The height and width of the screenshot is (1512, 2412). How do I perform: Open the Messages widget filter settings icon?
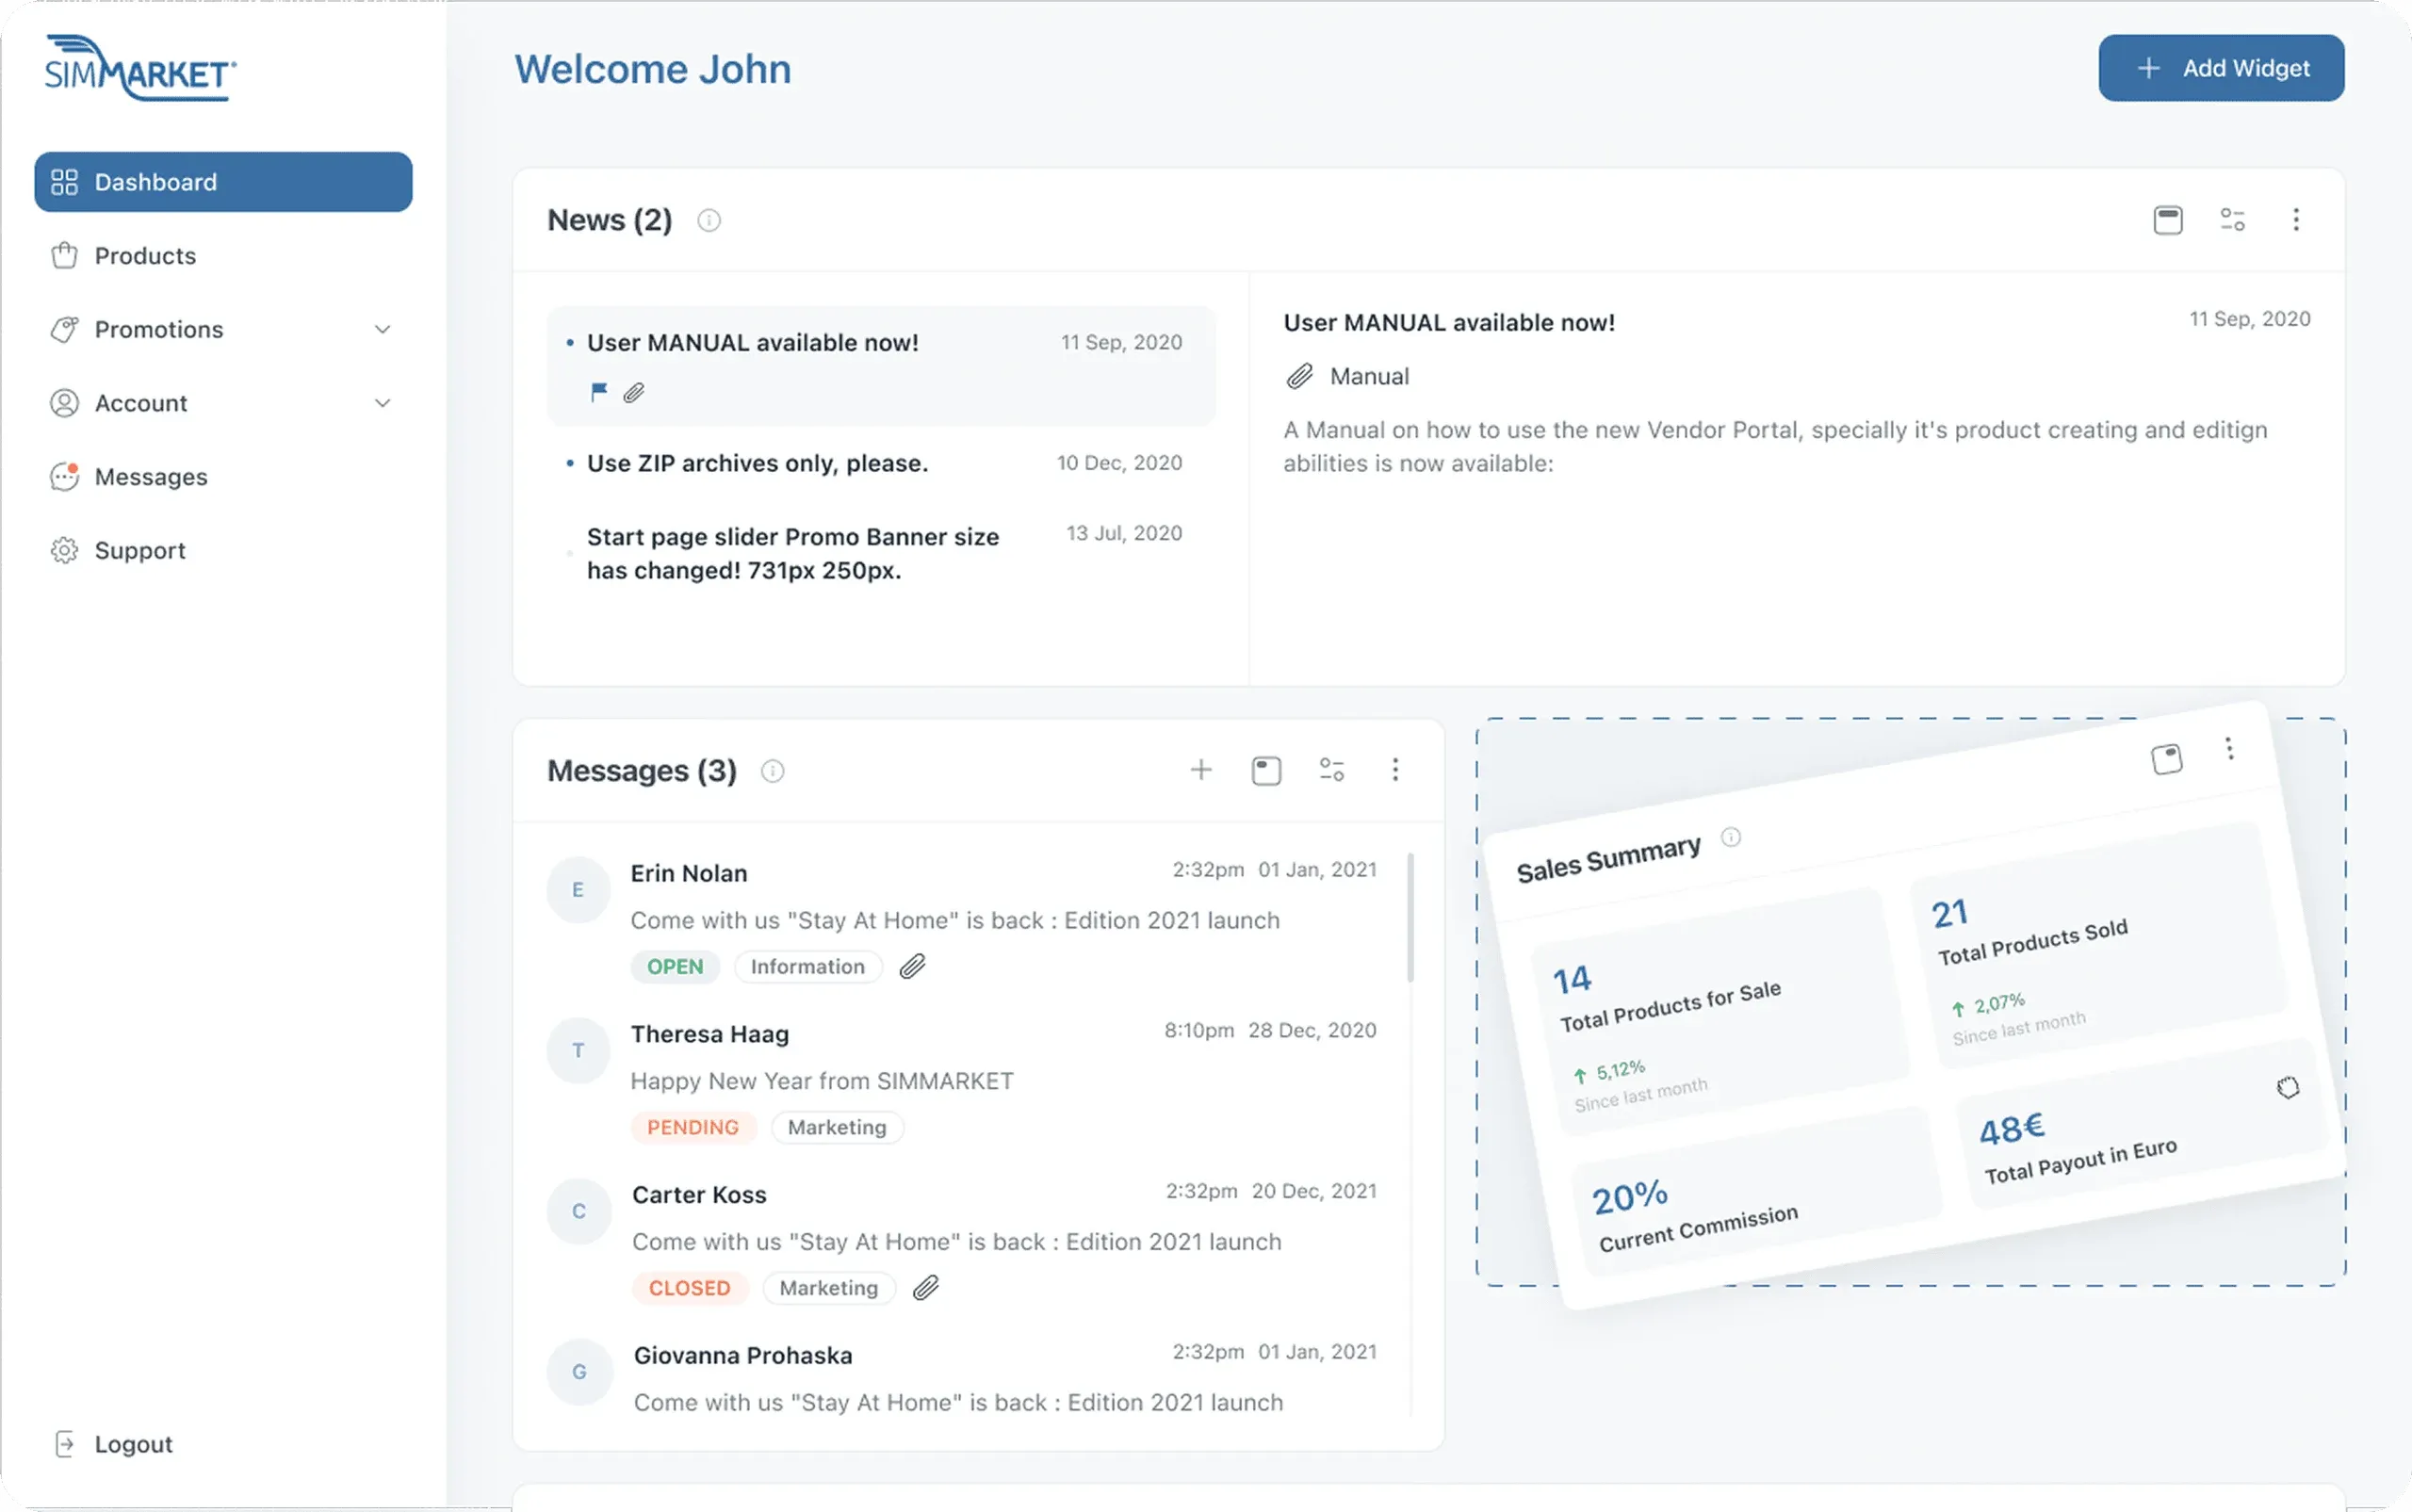click(x=1331, y=770)
